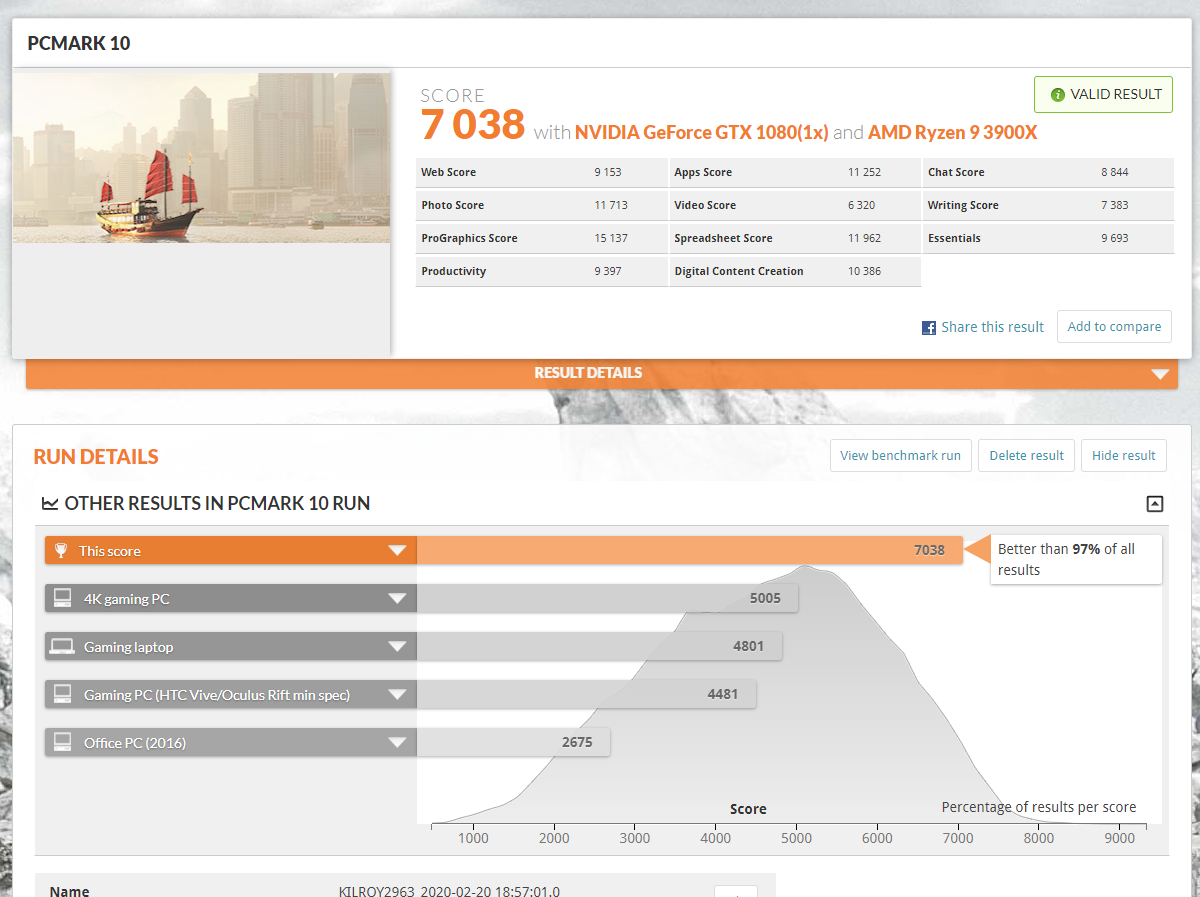Click the 4801 bar for Gaming laptop
Image resolution: width=1200 pixels, height=897 pixels.
[x=599, y=646]
